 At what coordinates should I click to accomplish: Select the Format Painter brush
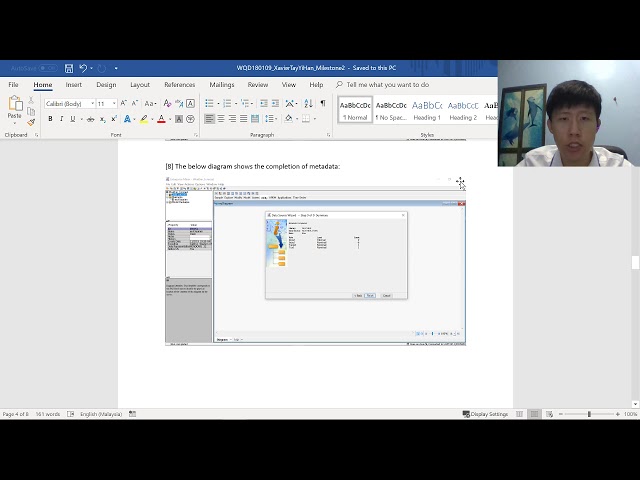(31, 122)
